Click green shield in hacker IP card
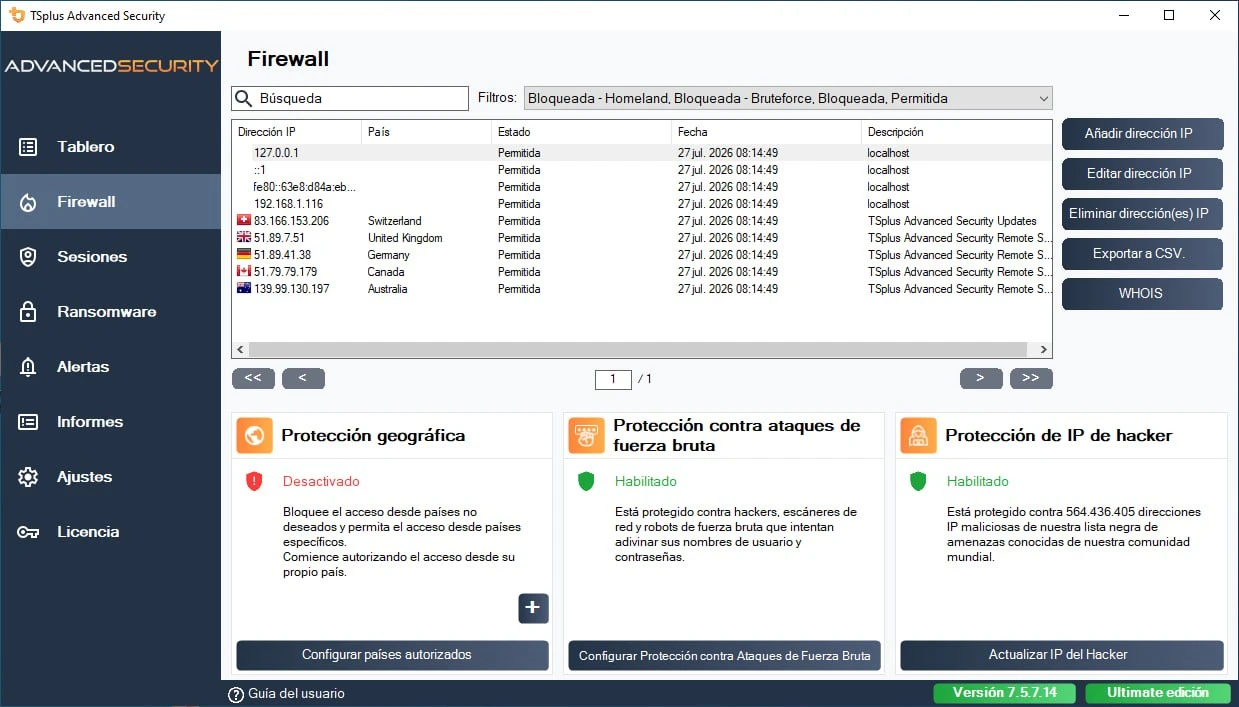1239x707 pixels. tap(918, 481)
